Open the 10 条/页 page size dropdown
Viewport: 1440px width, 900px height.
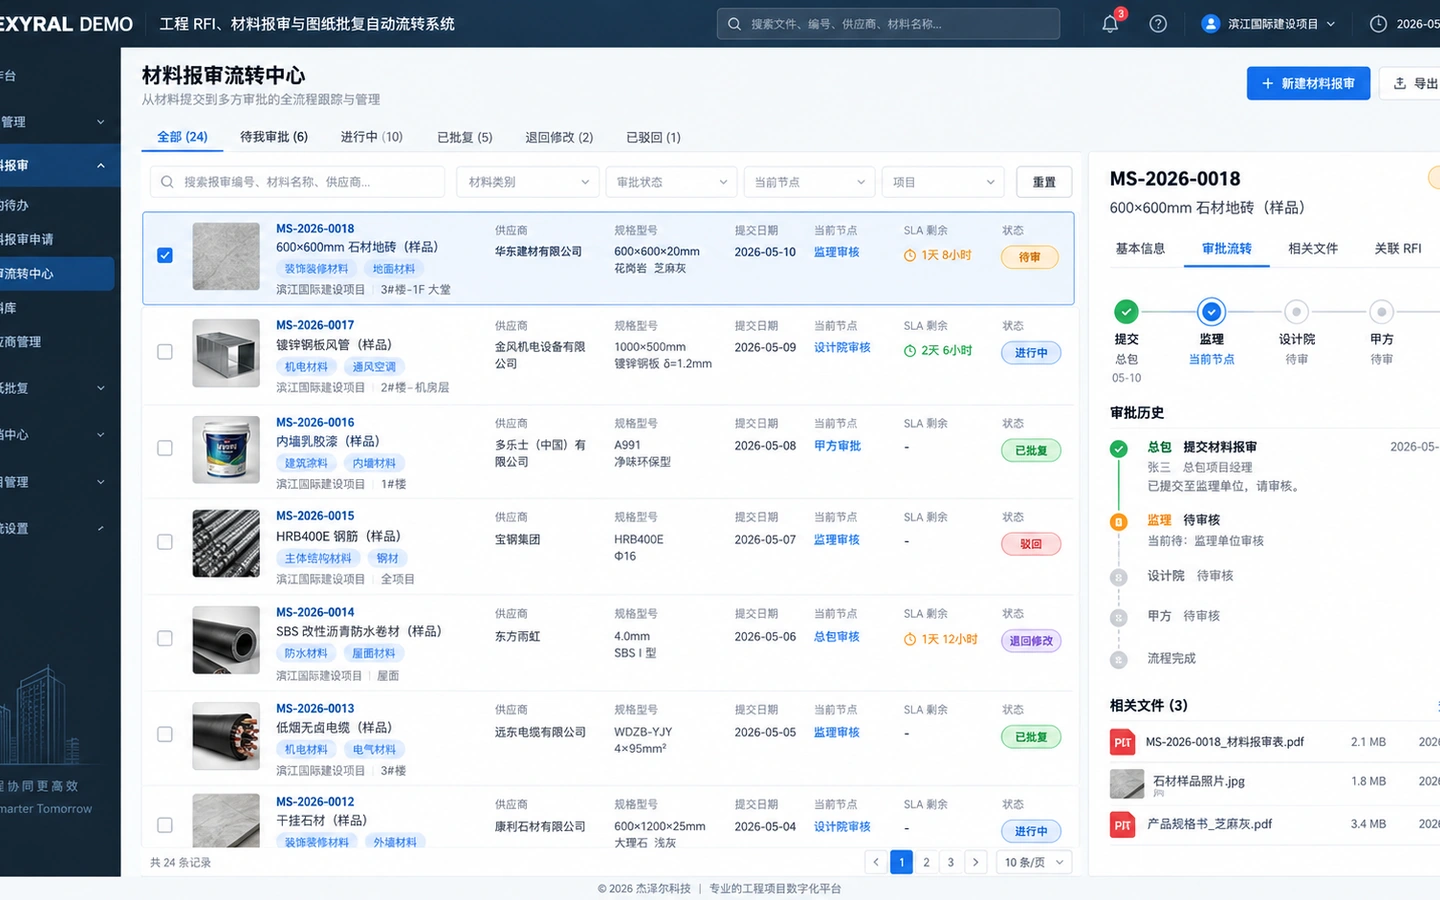[x=1034, y=862]
